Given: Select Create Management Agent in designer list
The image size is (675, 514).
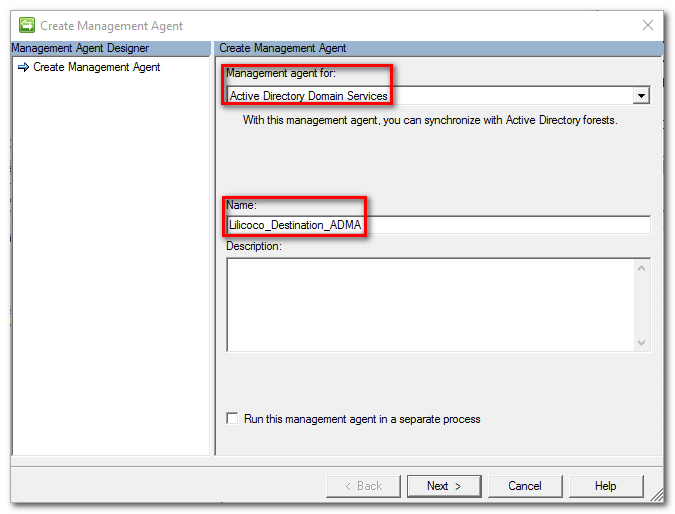Looking at the screenshot, I should pyautogui.click(x=96, y=67).
